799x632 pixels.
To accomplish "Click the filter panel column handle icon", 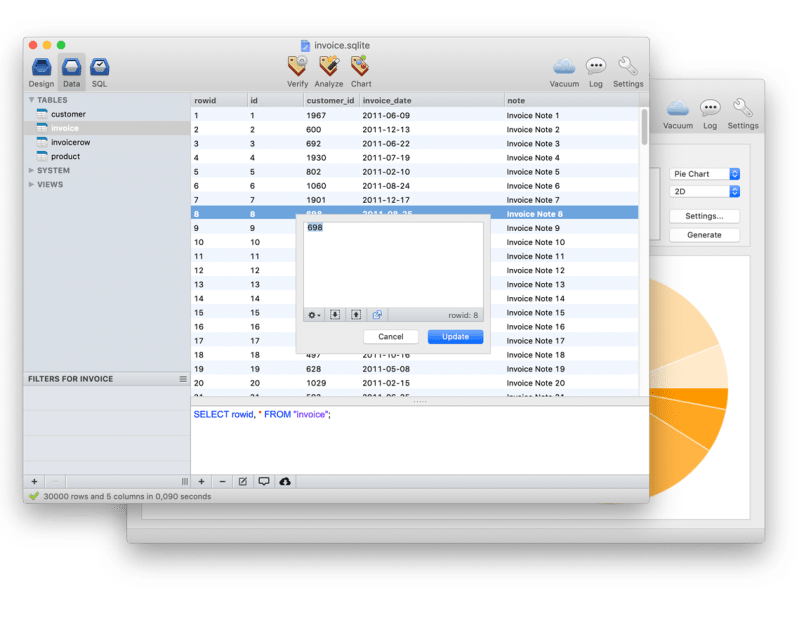I will 184,482.
